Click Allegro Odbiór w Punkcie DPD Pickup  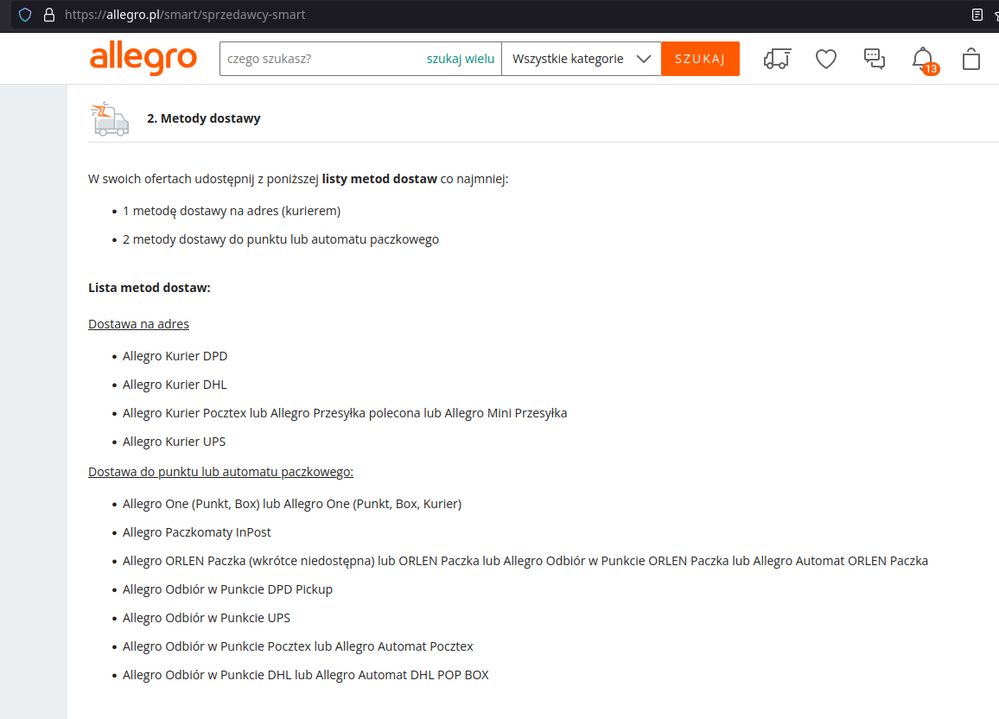(227, 590)
